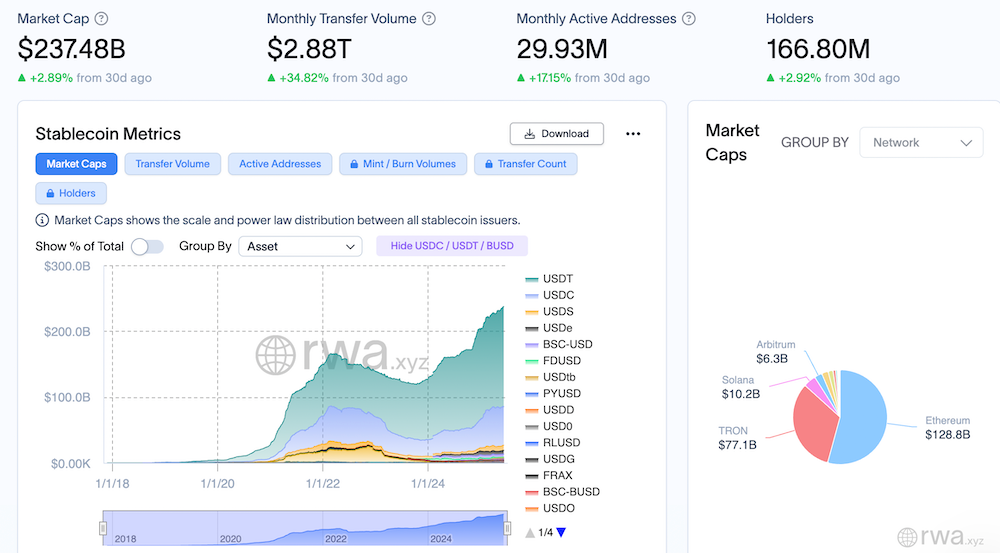
Task: Open the three-dot more options menu
Action: 632,134
